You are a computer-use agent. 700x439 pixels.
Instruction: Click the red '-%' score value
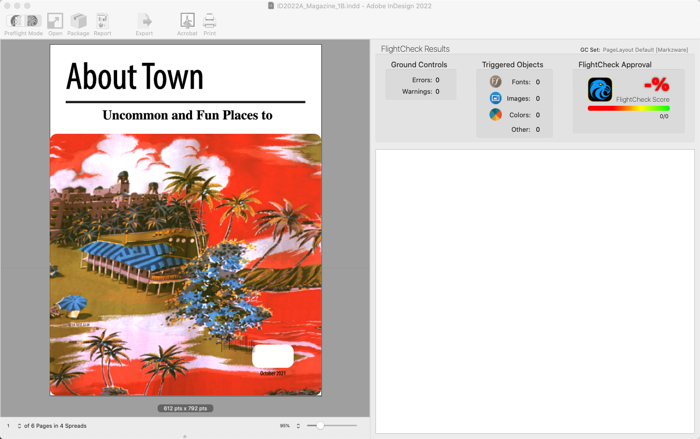coord(656,84)
